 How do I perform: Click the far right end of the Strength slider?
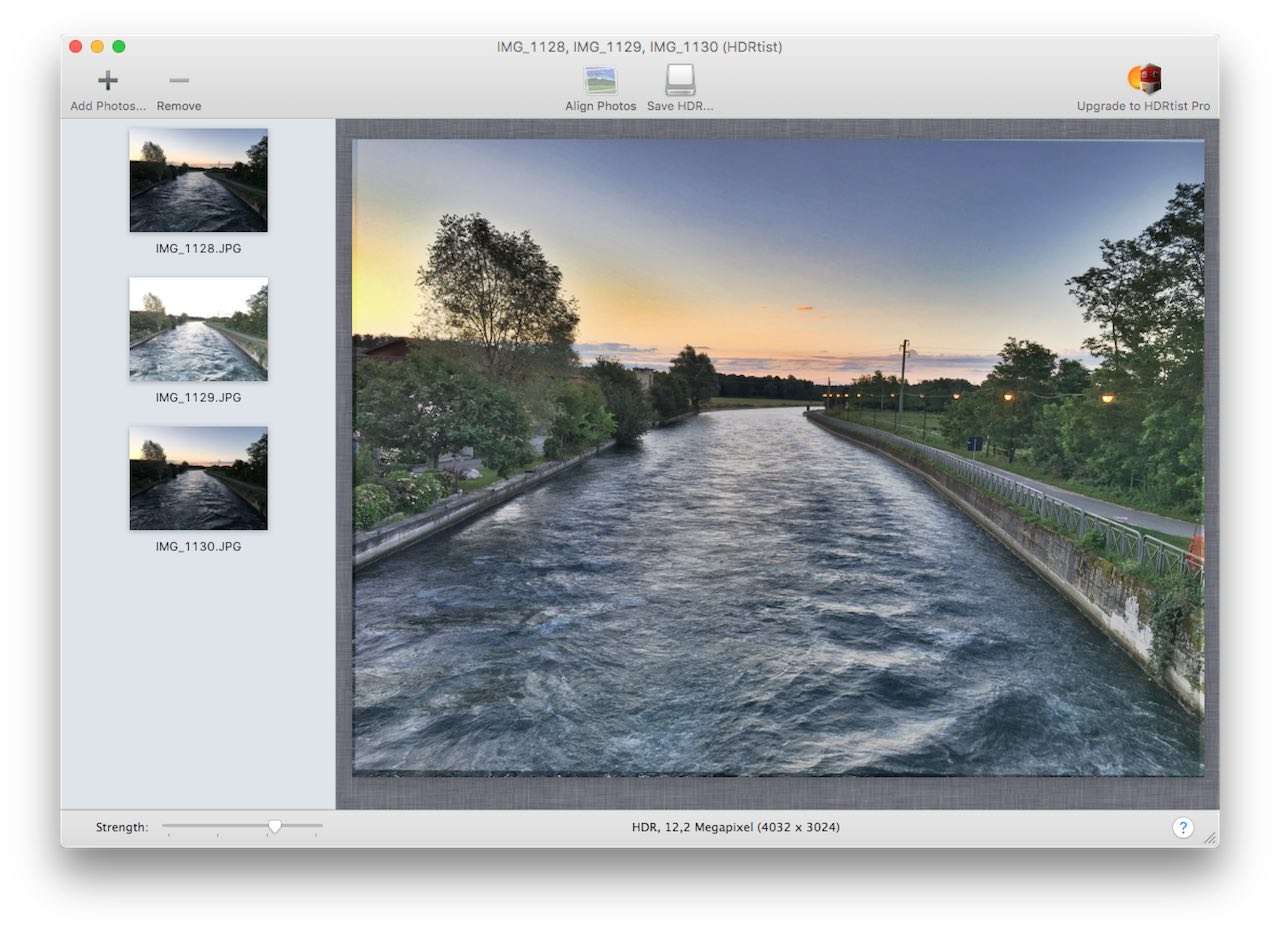tap(319, 826)
